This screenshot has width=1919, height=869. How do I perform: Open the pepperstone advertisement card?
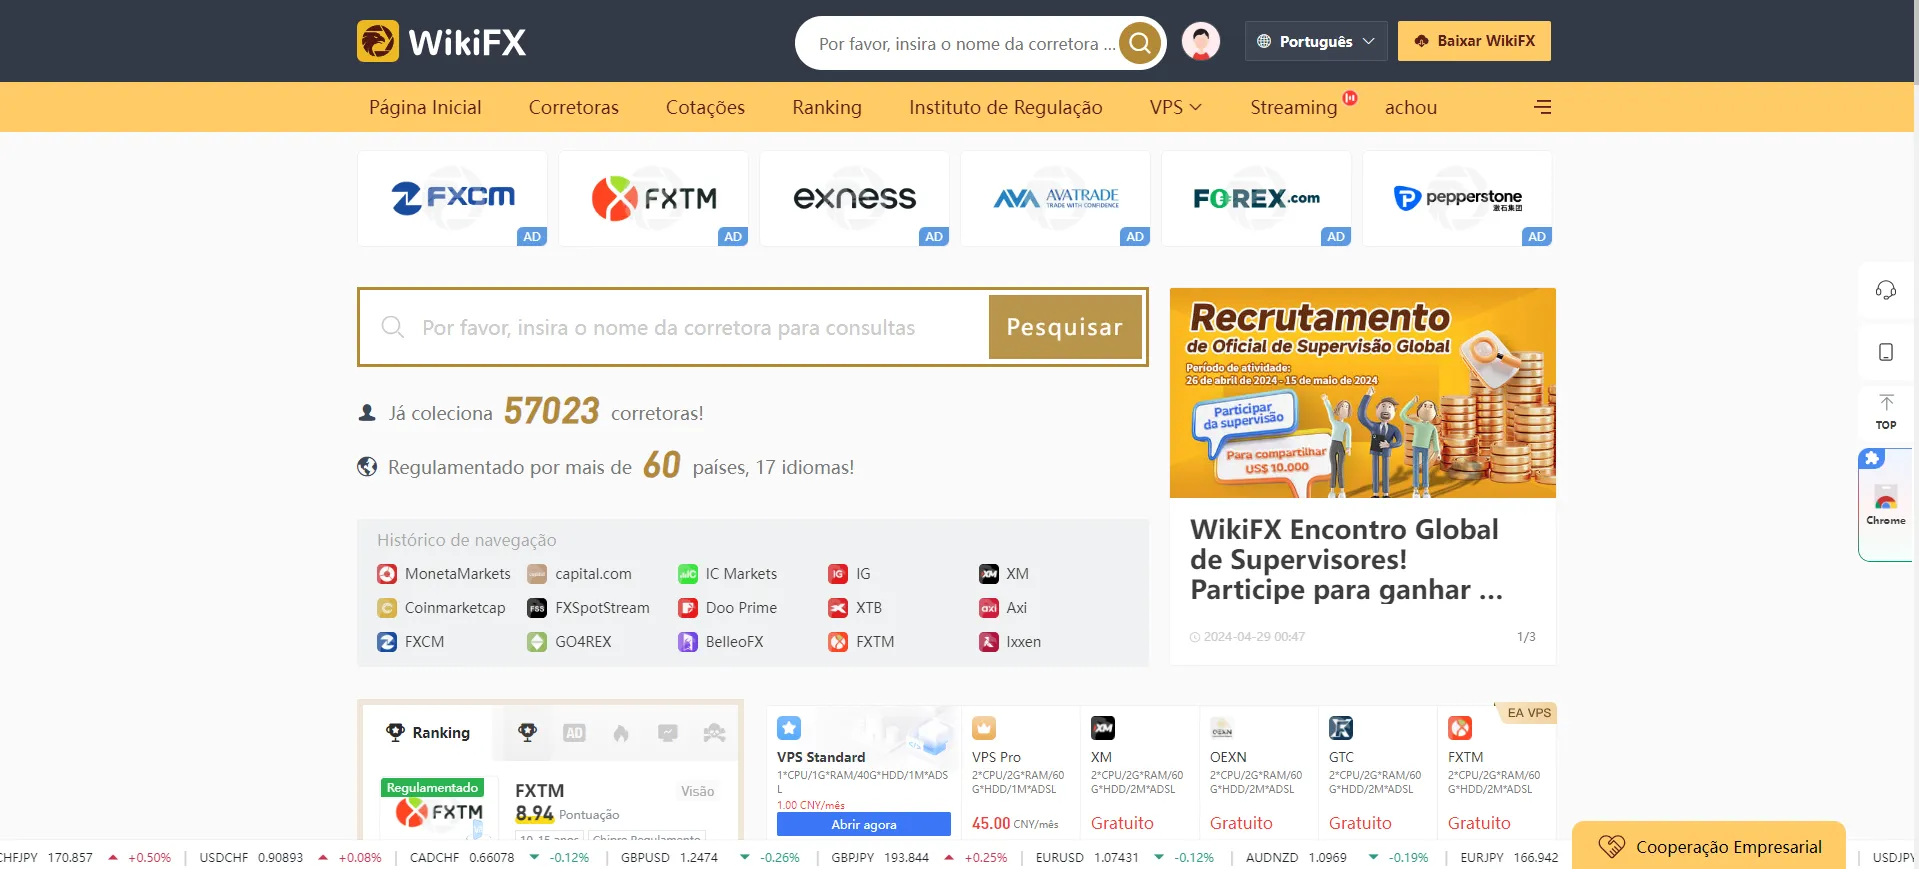click(1457, 198)
